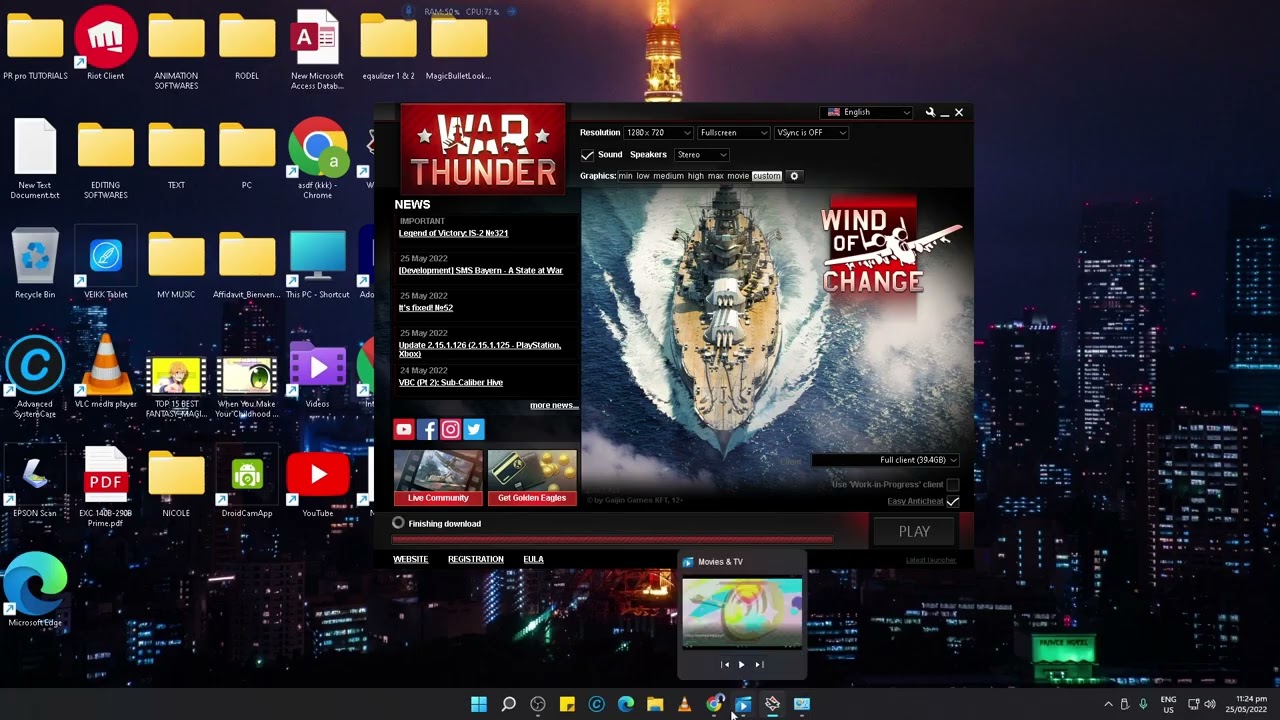Open Advanced SystemCare desktop icon

point(35,377)
